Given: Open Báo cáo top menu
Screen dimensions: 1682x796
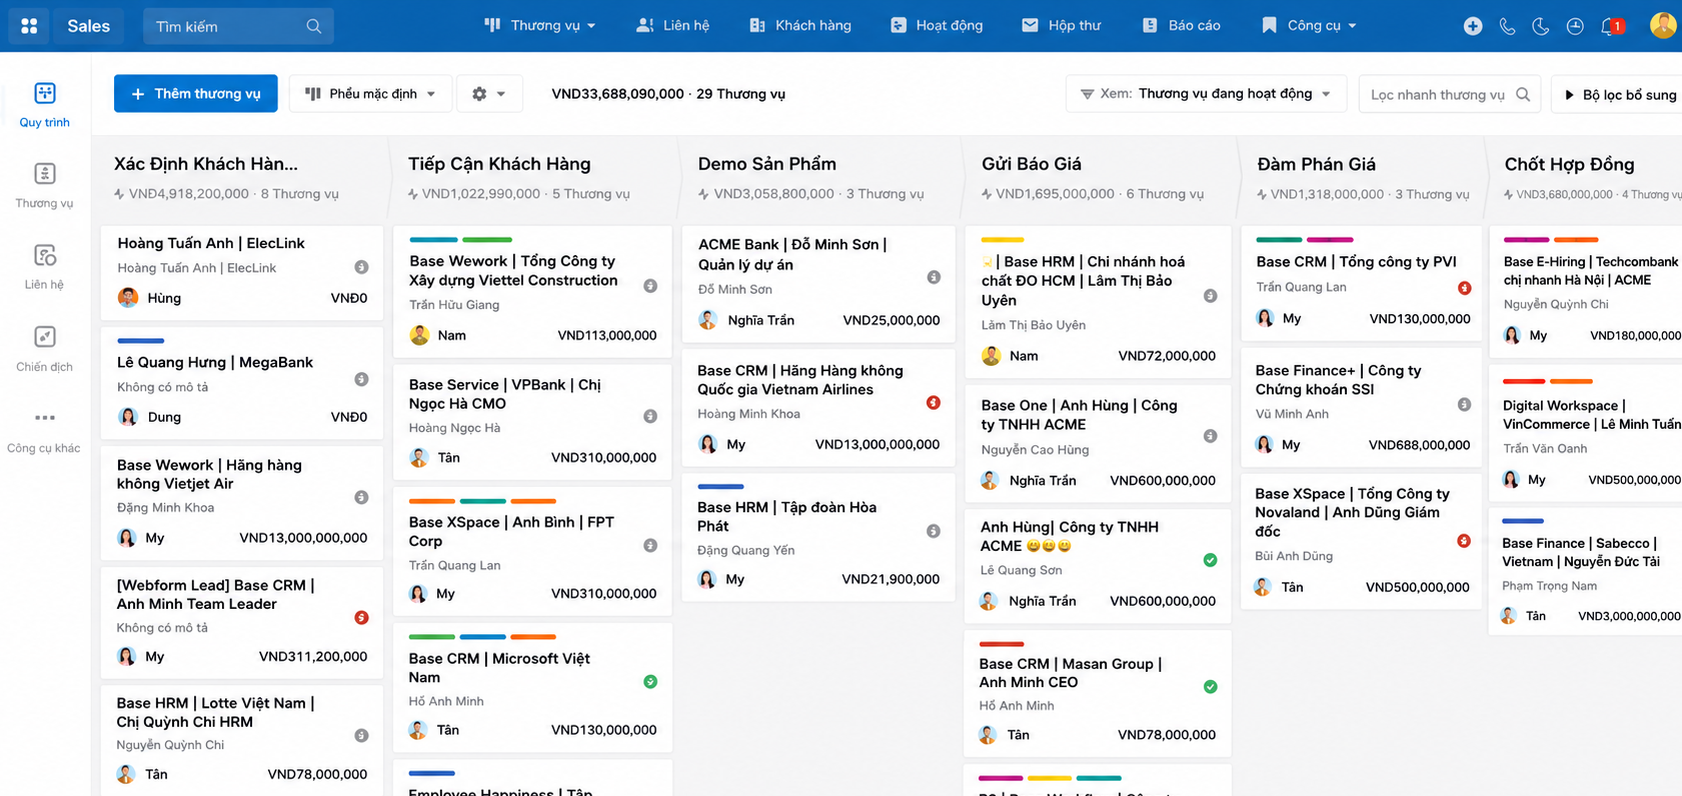Looking at the screenshot, I should [1181, 26].
